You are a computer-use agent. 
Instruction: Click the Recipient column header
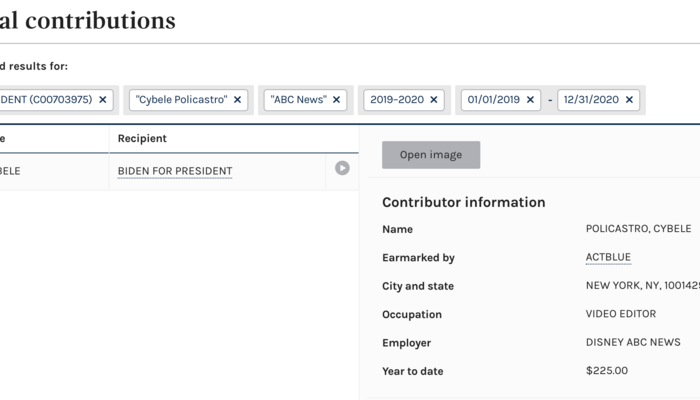click(x=142, y=138)
